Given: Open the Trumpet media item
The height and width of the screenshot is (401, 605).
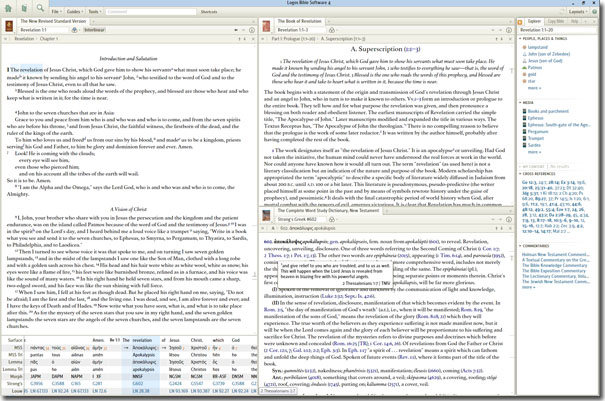Looking at the screenshot, I should click(x=536, y=138).
